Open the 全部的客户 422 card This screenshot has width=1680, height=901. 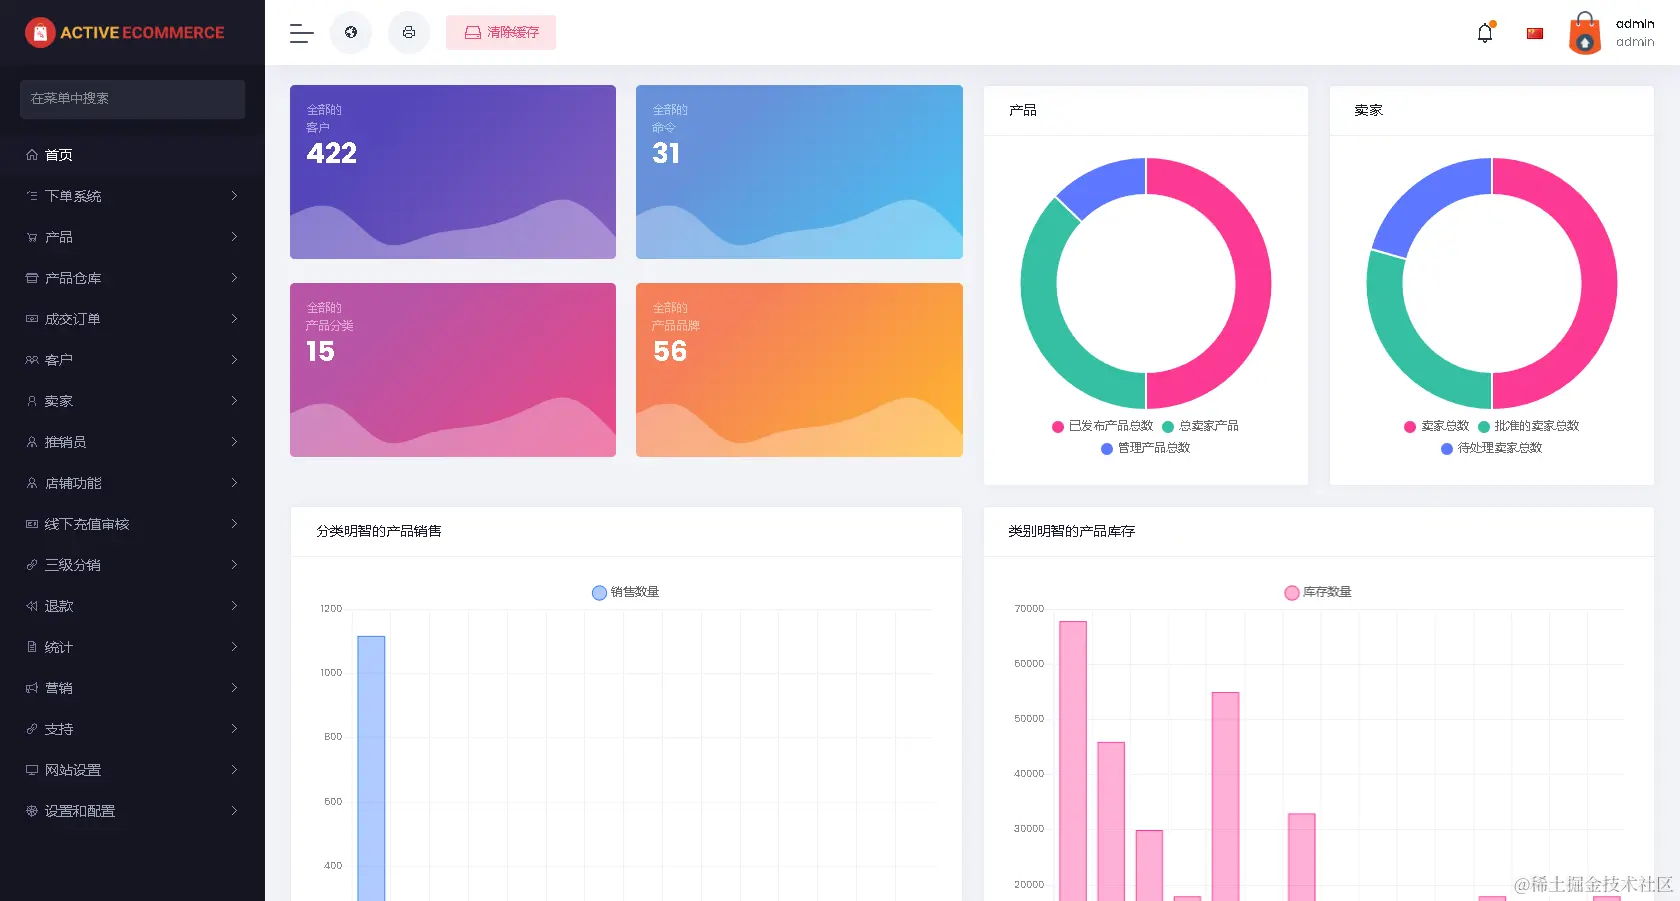tap(453, 172)
